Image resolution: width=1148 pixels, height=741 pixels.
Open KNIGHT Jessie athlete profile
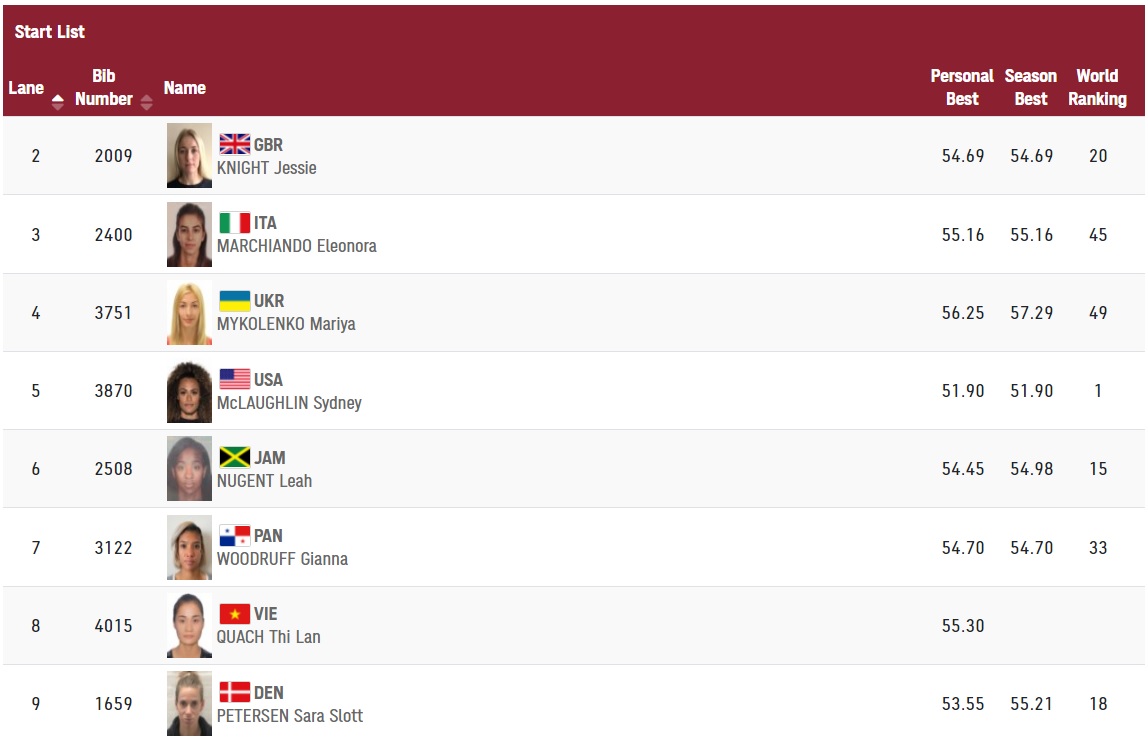point(266,168)
